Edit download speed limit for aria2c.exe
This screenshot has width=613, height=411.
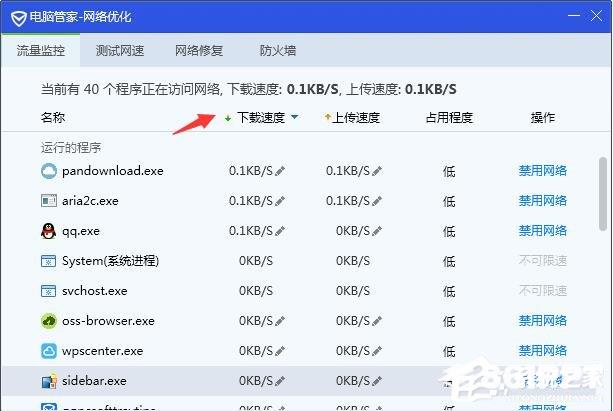[x=280, y=201]
